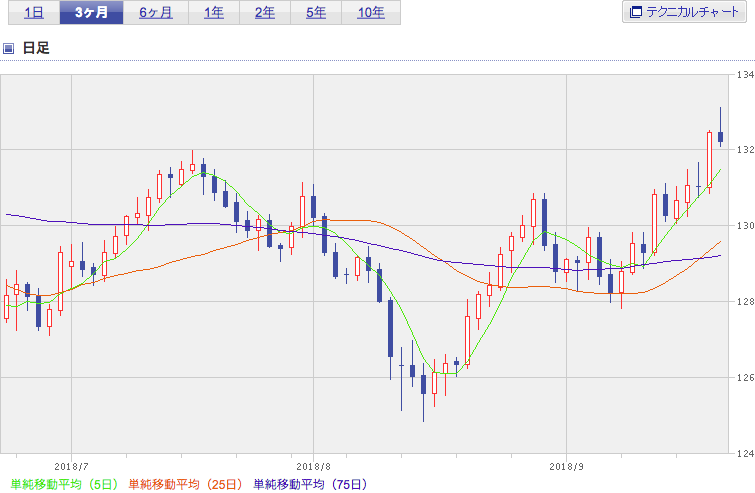Click the 単純移動平均（5日） legend label
The height and width of the screenshot is (493, 755).
pos(64,484)
